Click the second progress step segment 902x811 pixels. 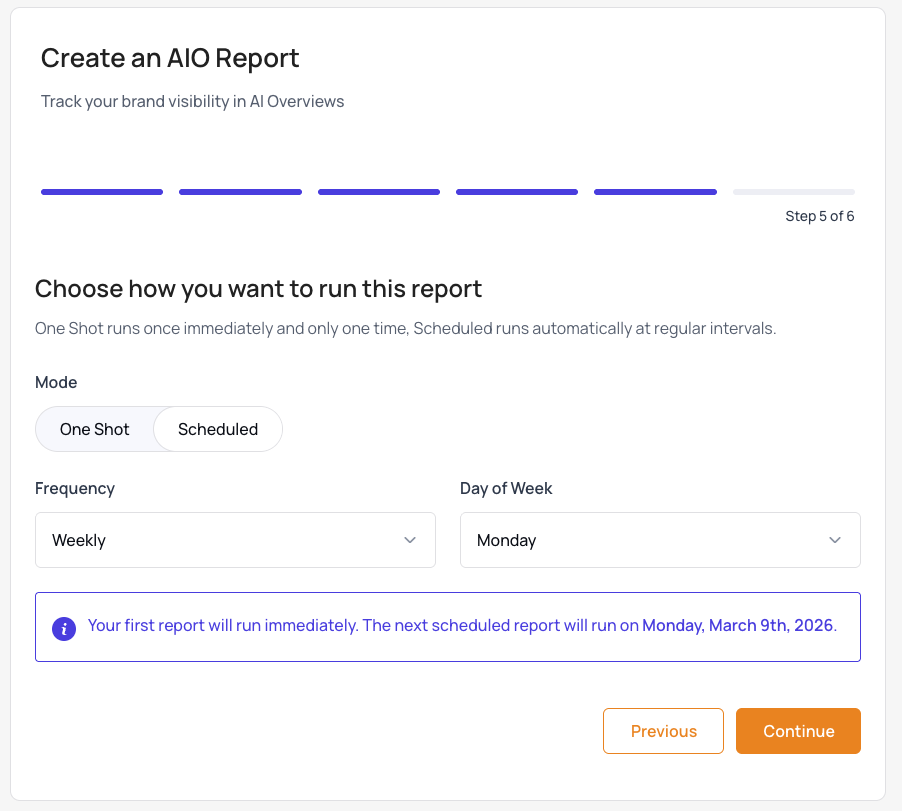pyautogui.click(x=240, y=191)
